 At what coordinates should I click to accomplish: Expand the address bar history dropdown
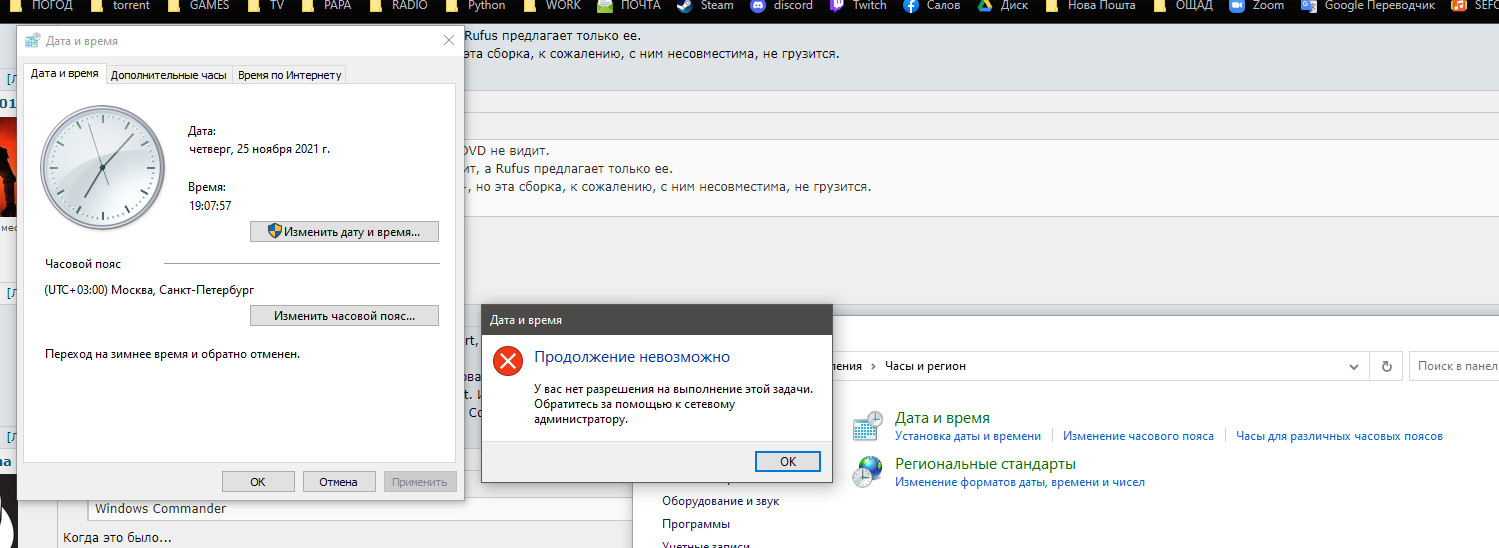pos(1357,366)
